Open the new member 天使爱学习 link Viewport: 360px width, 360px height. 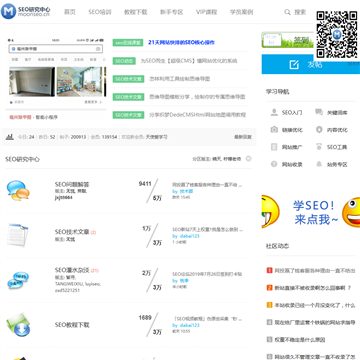tap(156, 137)
